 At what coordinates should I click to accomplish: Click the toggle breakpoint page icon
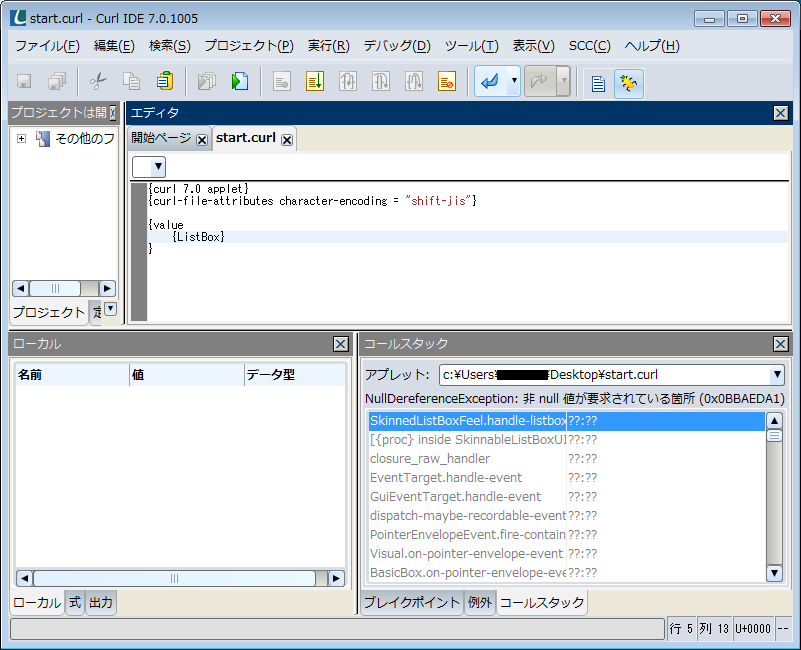tap(281, 81)
